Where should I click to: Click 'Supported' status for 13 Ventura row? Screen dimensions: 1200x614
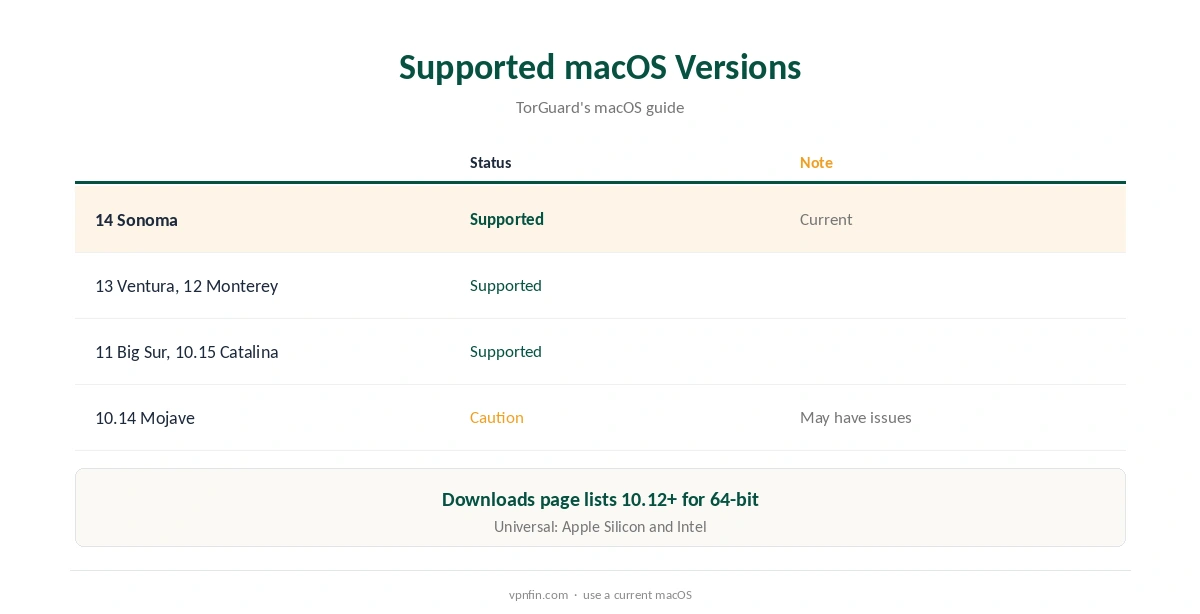click(x=506, y=285)
